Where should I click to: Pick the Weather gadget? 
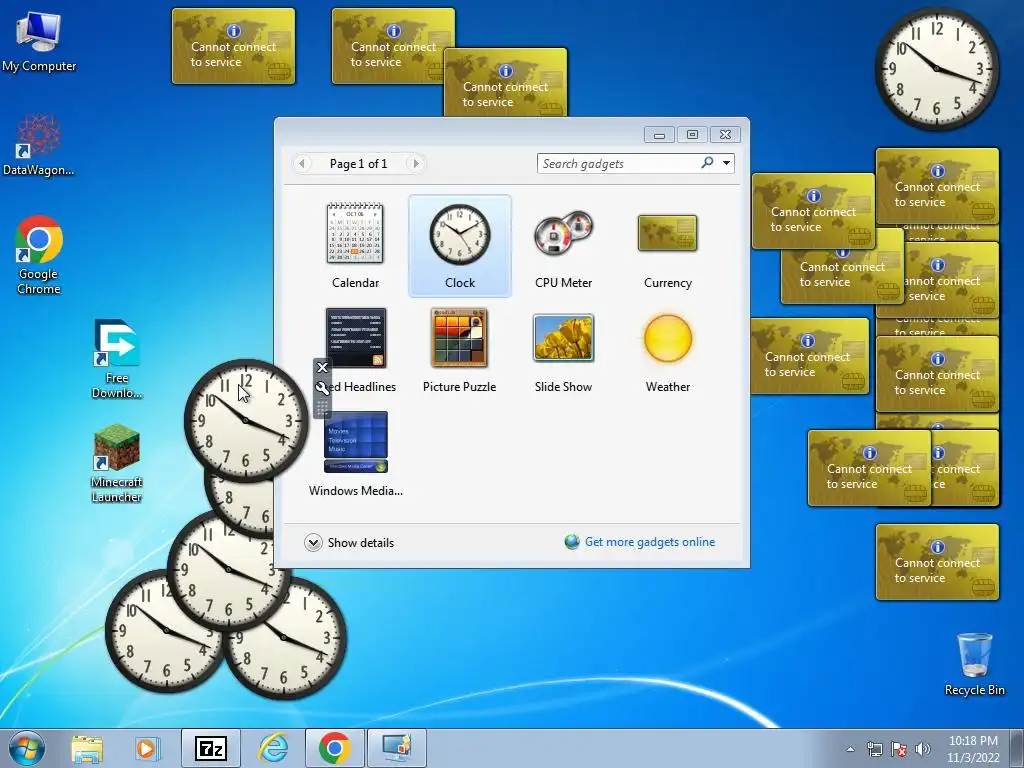click(667, 350)
